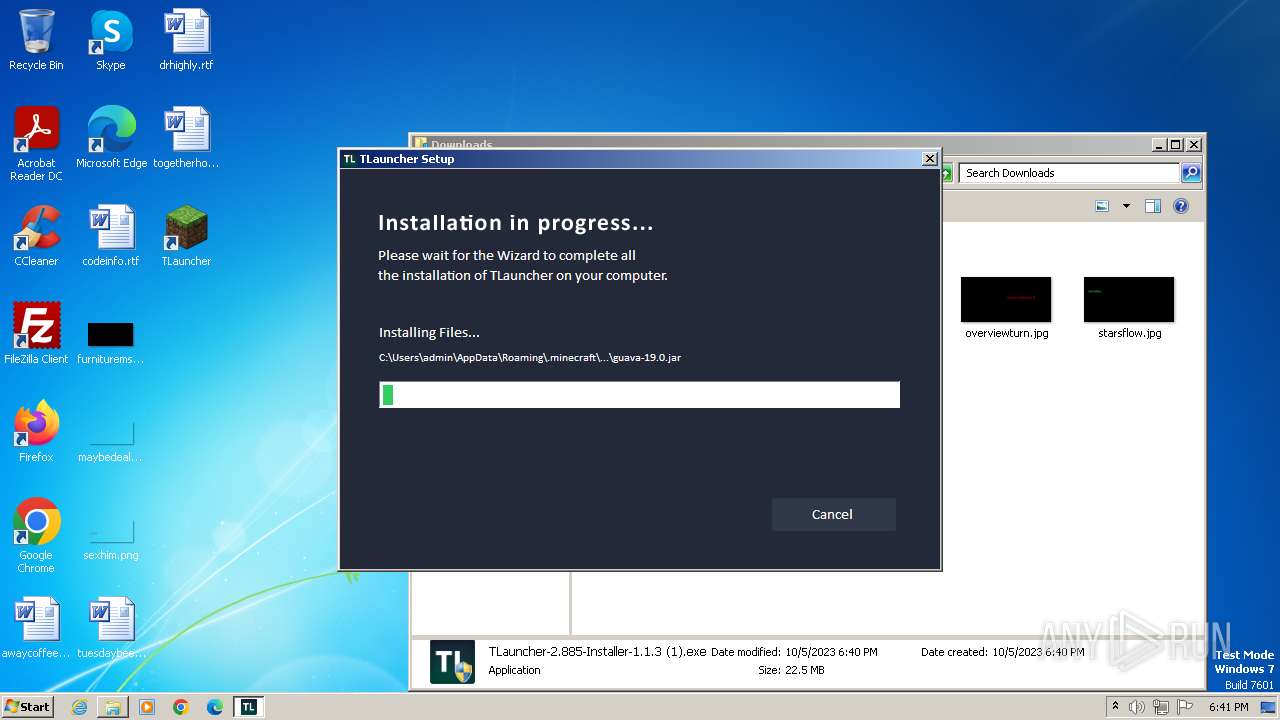The height and width of the screenshot is (720, 1280).
Task: Click the Search Downloads input field
Action: (1069, 173)
